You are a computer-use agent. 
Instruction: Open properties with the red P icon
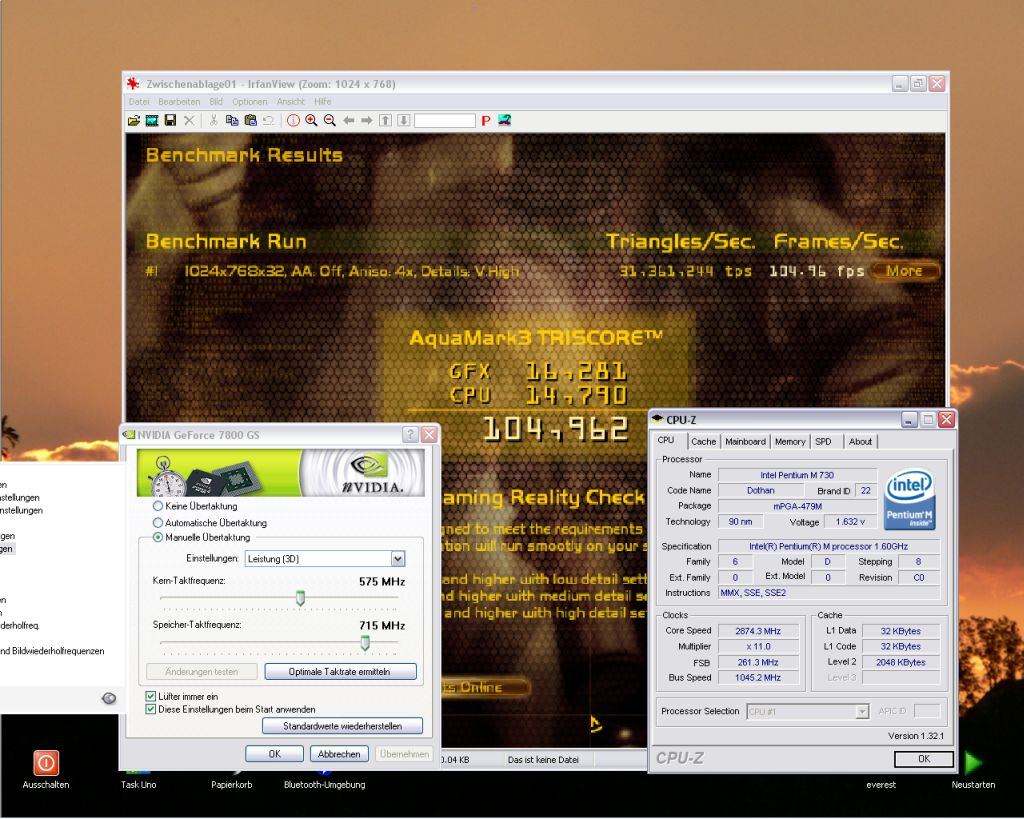coord(485,121)
